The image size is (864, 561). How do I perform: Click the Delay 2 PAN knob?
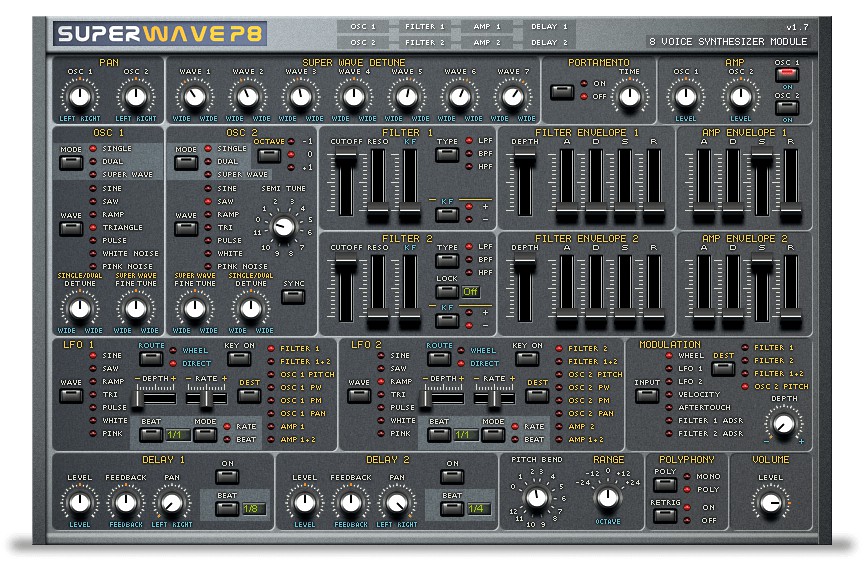click(397, 503)
